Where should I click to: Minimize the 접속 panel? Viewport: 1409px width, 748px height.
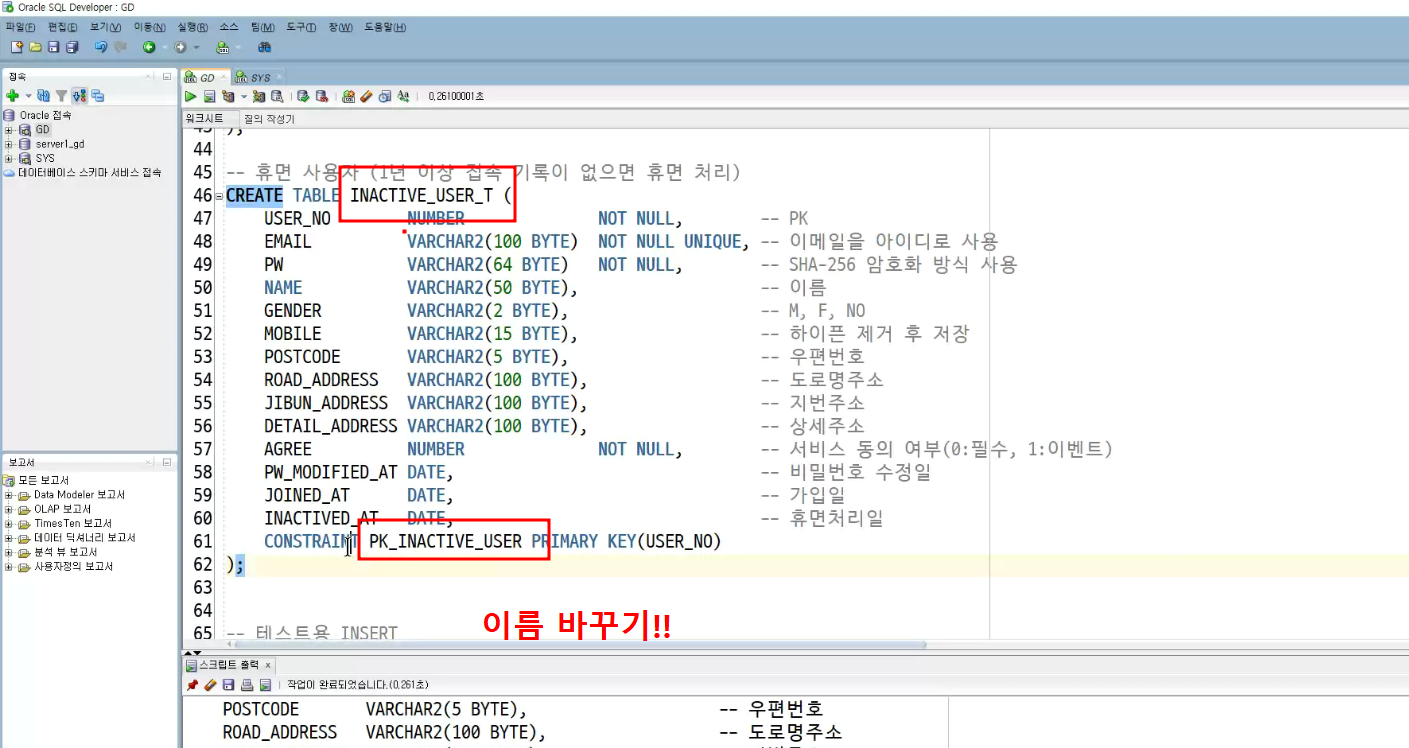tap(167, 76)
